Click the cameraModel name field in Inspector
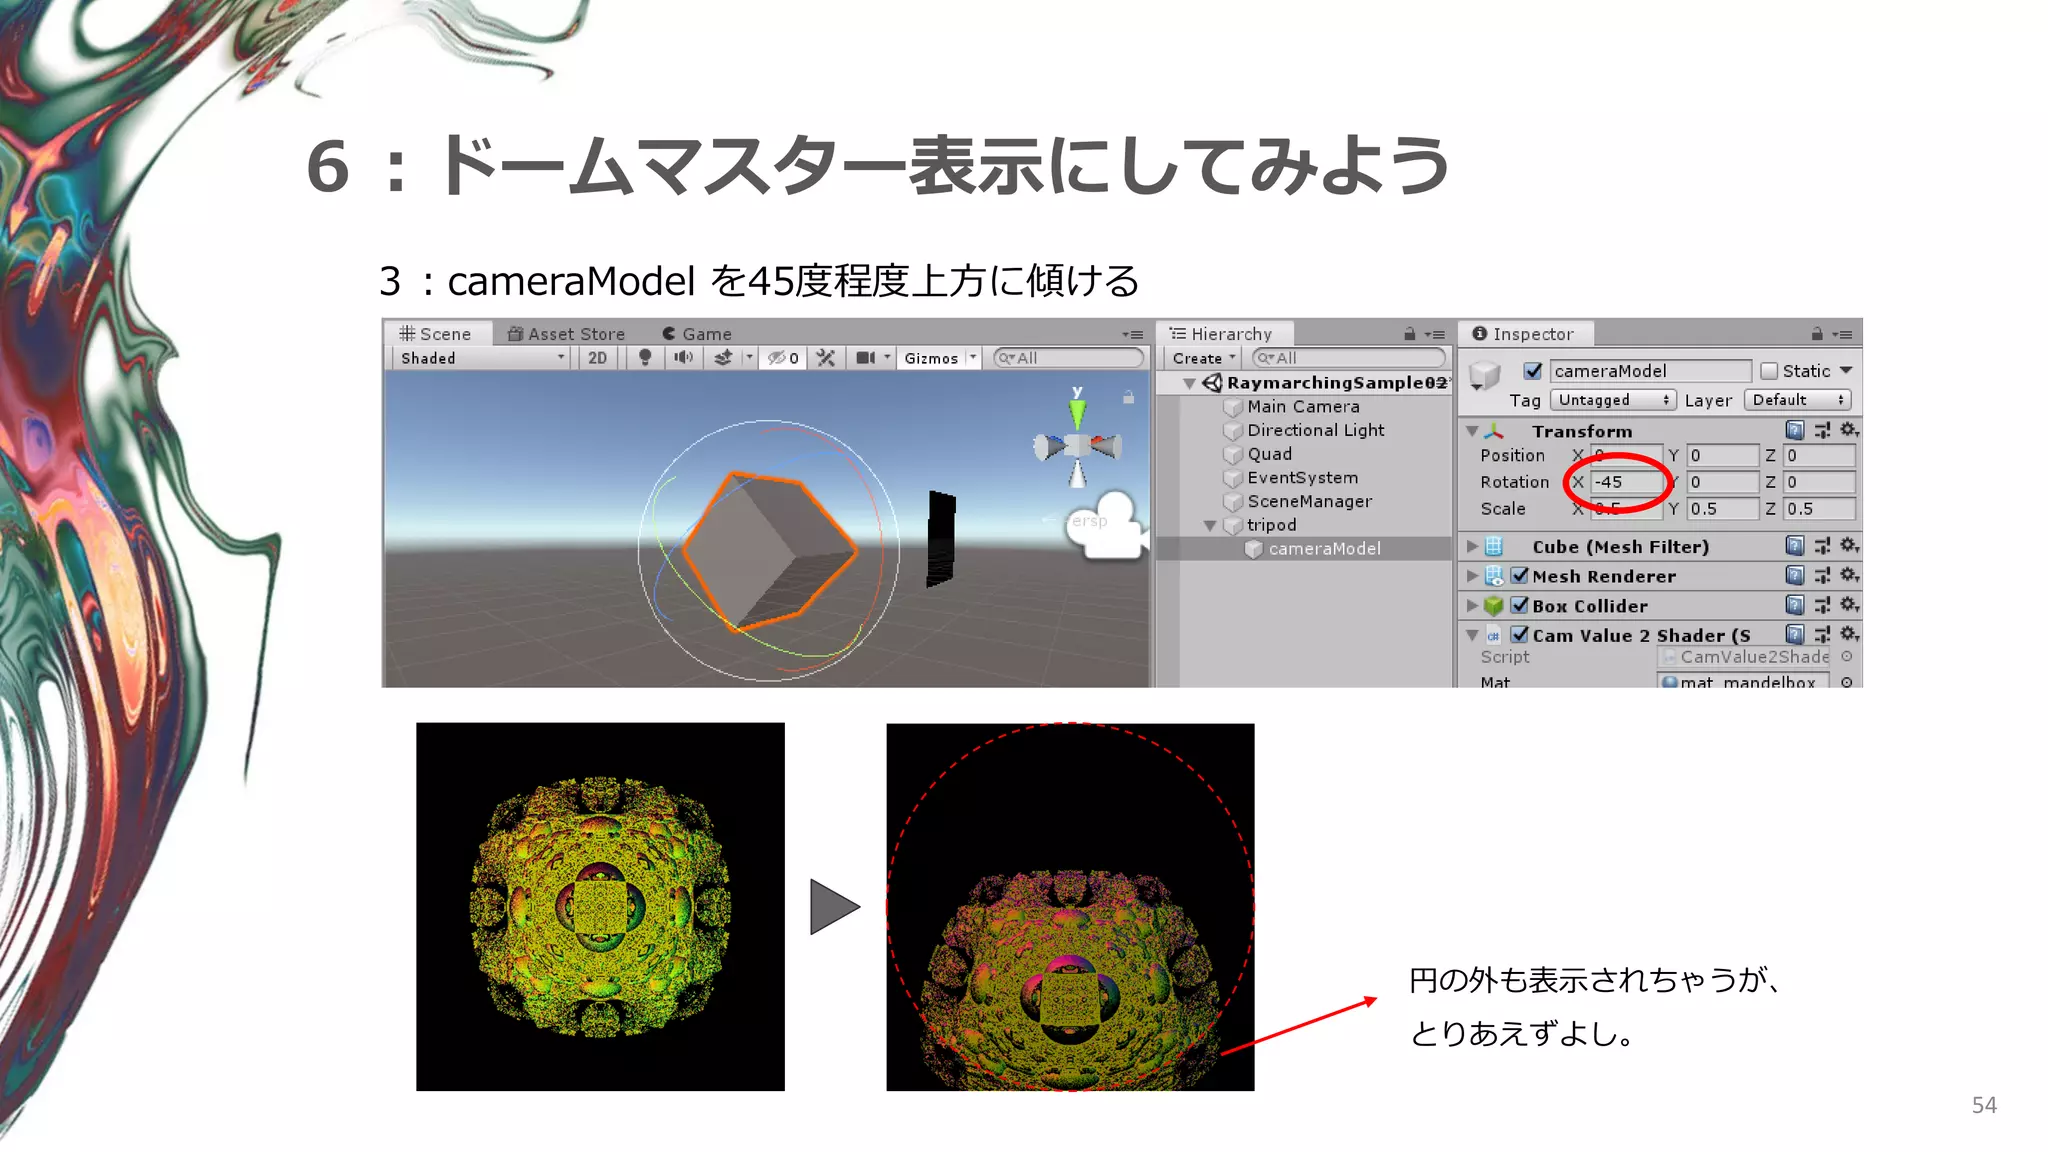This screenshot has height=1152, width=2048. [1650, 371]
